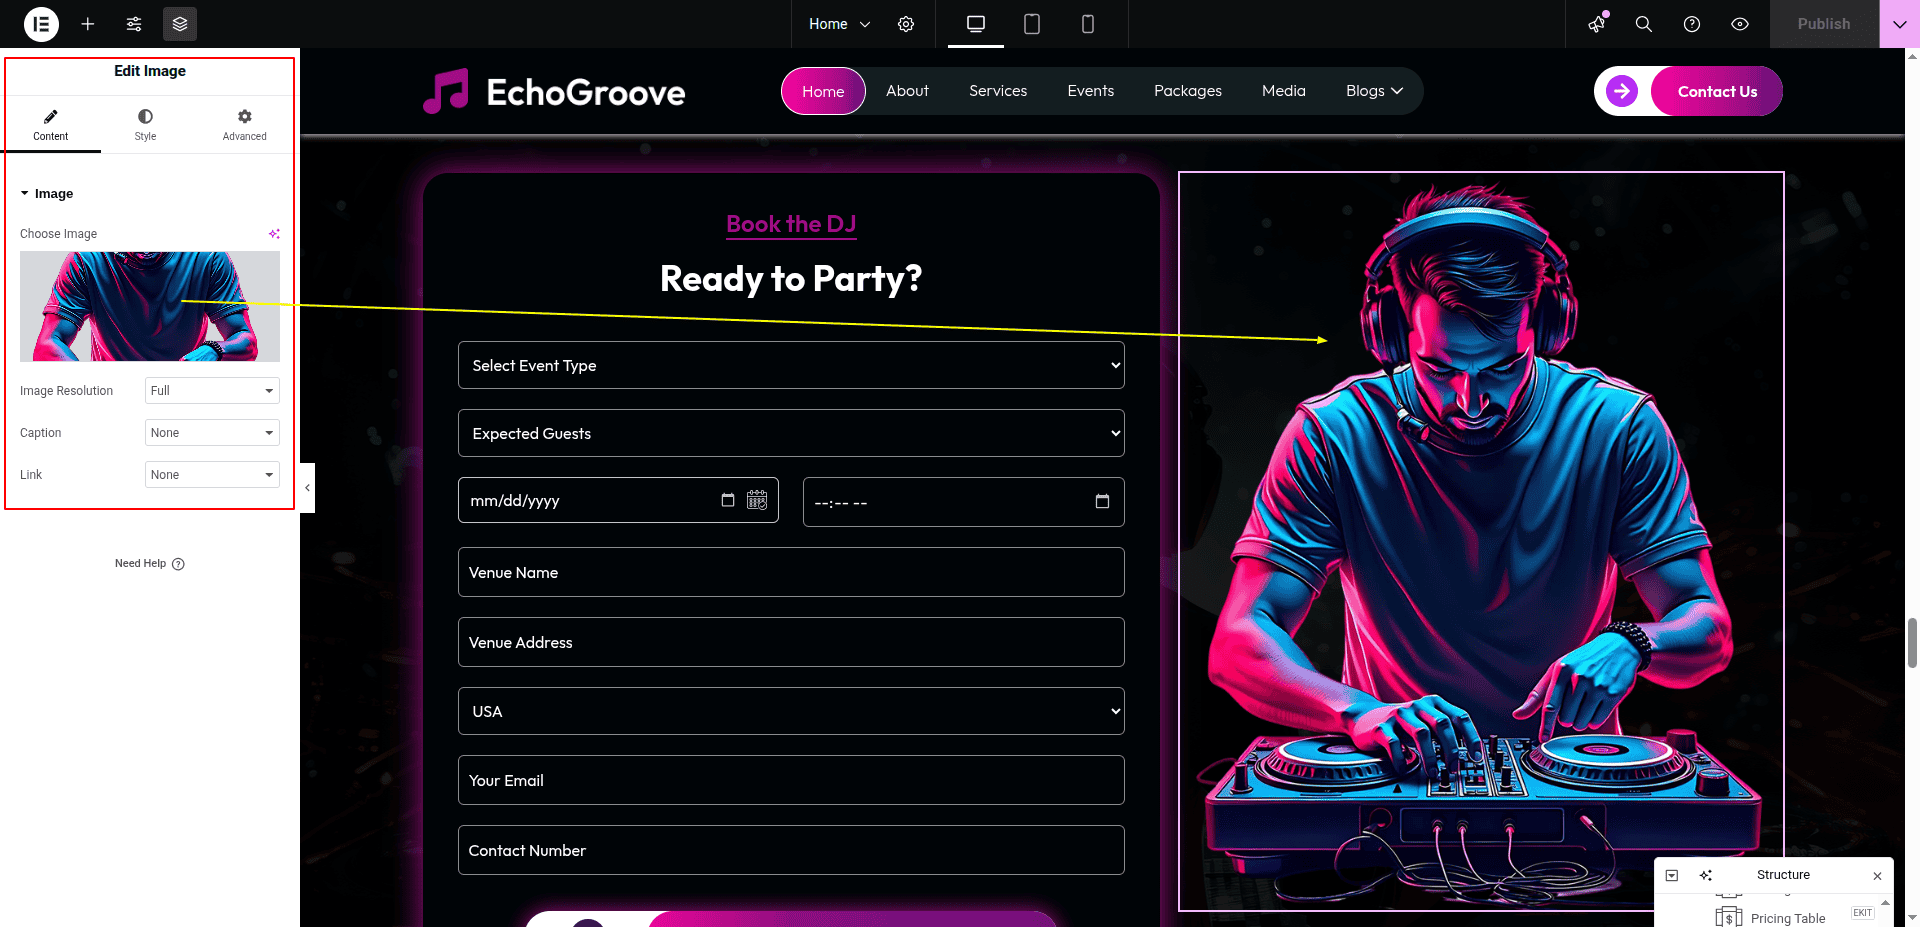Viewport: 1920px width, 927px height.
Task: Click AI sparkle icon beside Choose Image
Action: click(x=274, y=234)
